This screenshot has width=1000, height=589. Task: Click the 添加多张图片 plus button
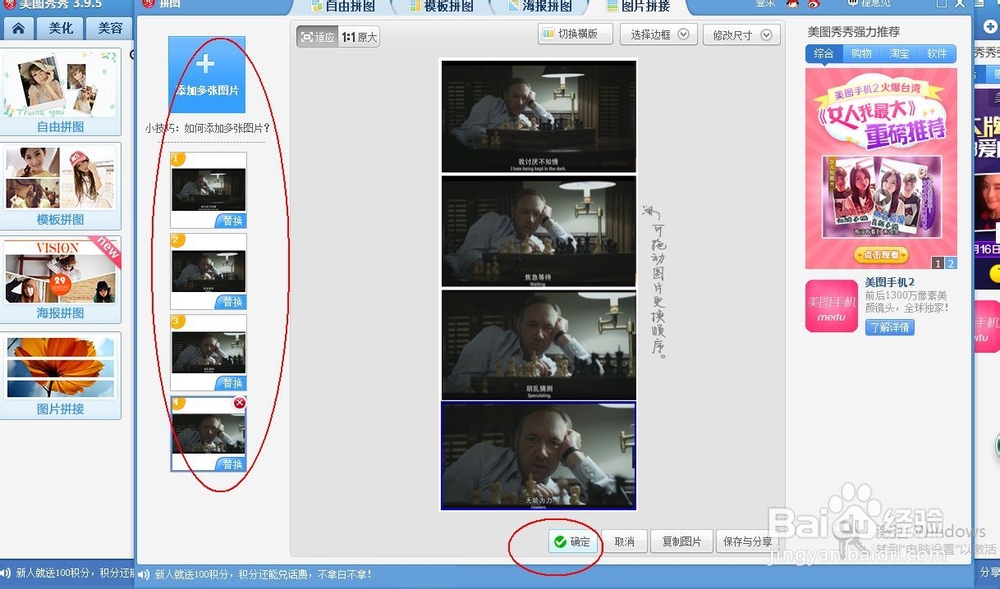(207, 74)
